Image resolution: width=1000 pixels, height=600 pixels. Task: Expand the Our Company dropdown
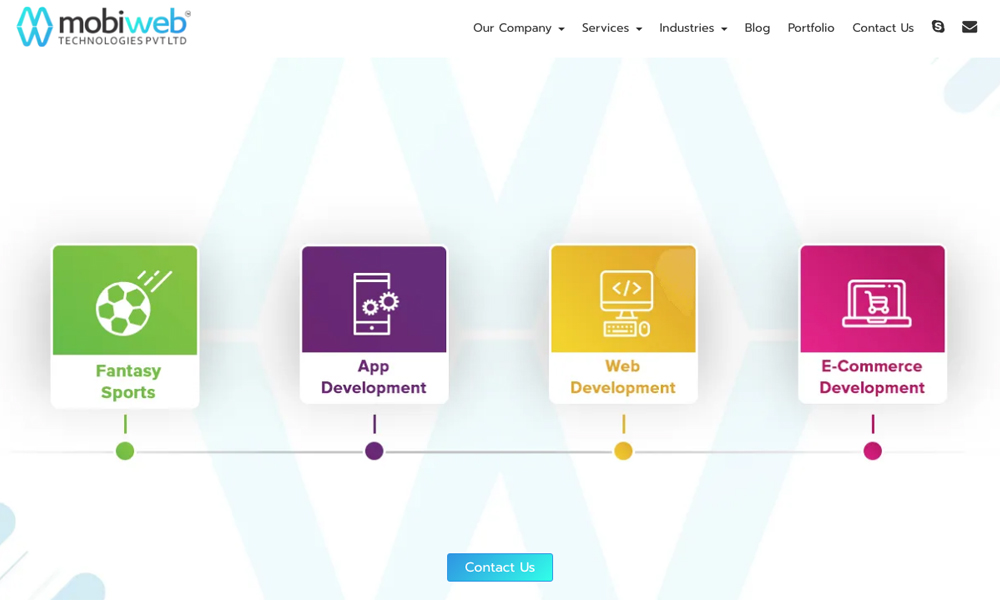click(x=518, y=28)
